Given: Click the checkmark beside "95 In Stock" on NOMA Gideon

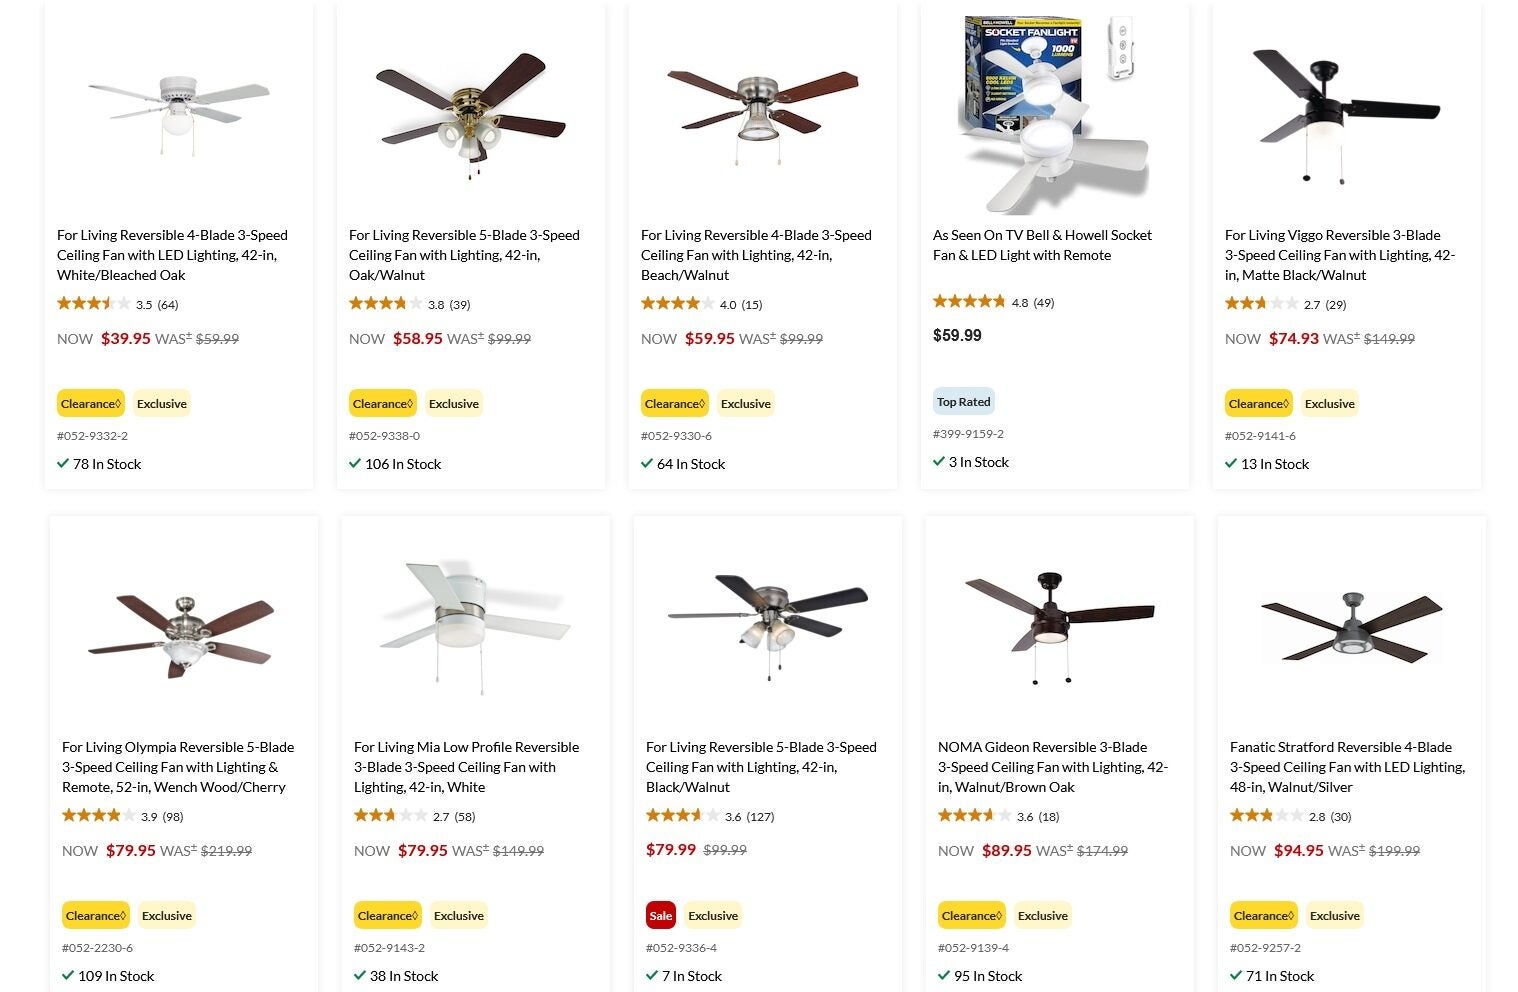Looking at the screenshot, I should (943, 975).
